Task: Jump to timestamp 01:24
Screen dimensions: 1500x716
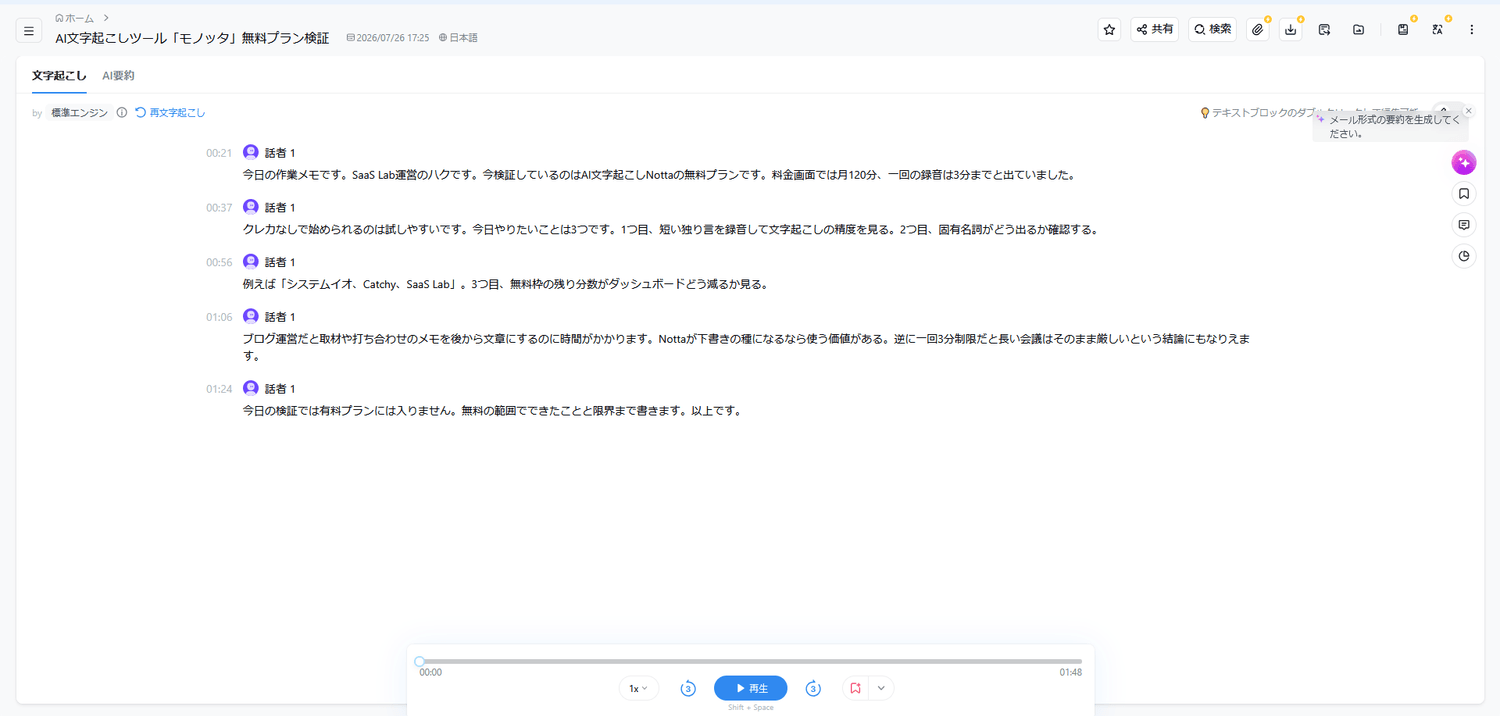Action: (219, 389)
